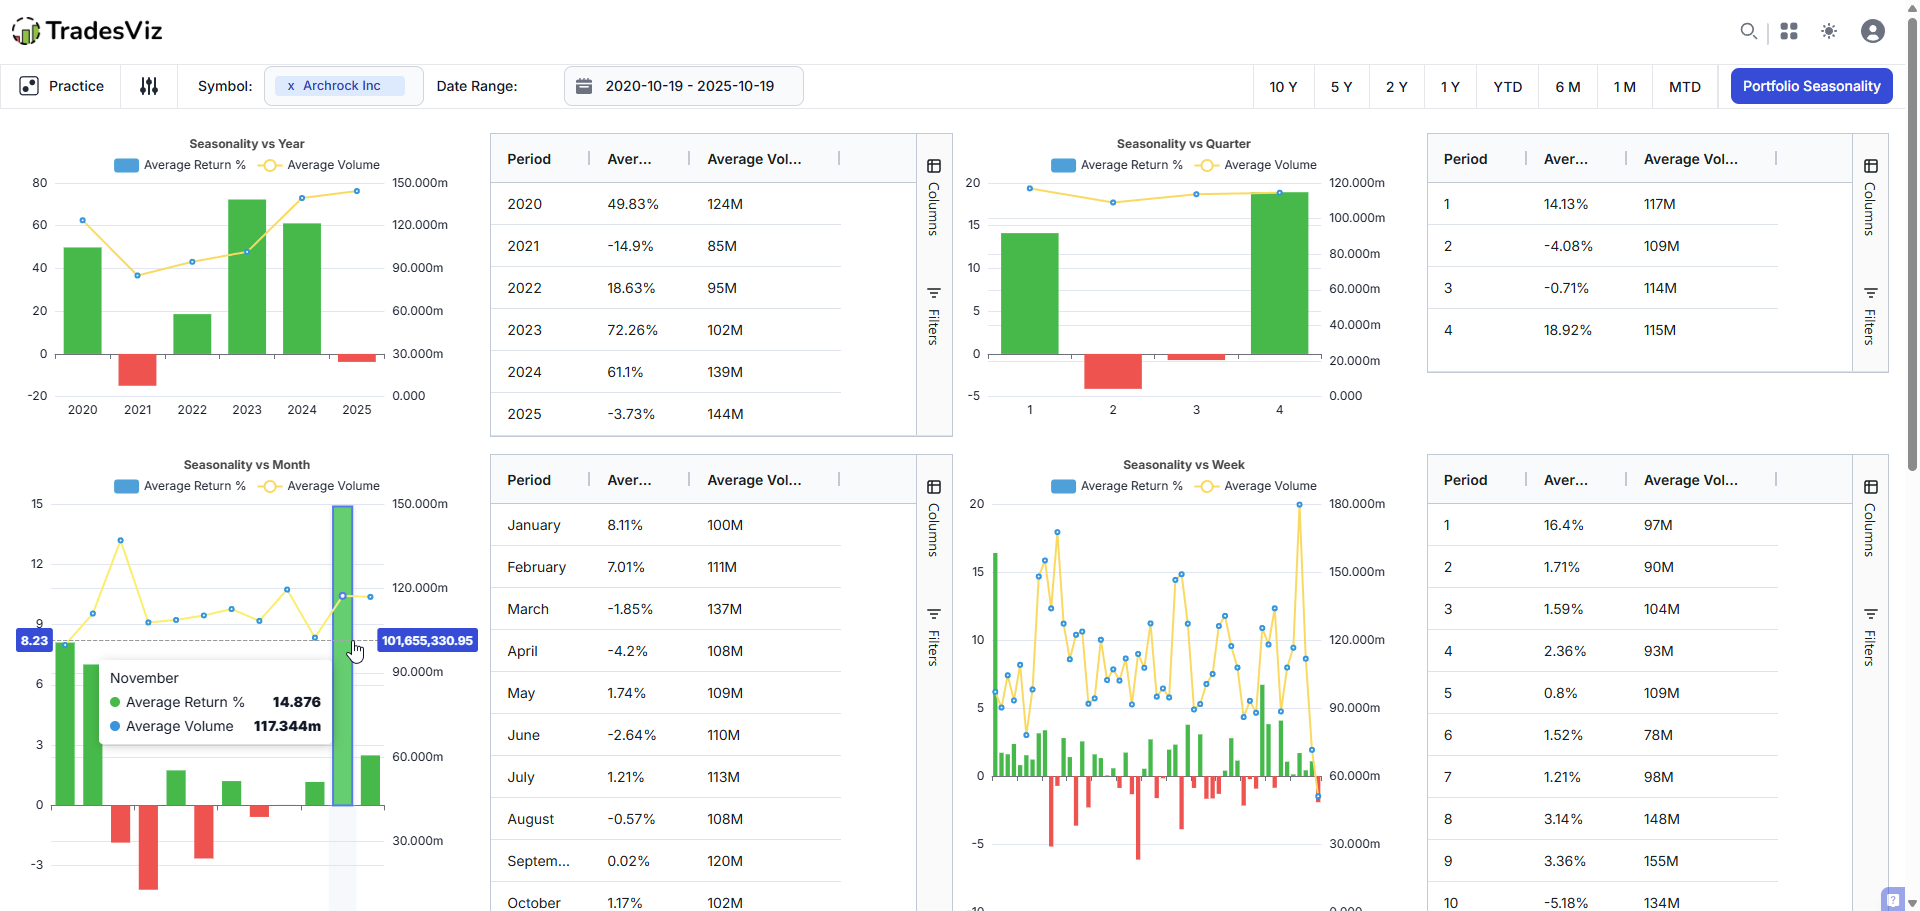The image size is (1920, 911).
Task: Click week 8 value 3.14%
Action: click(x=1563, y=819)
